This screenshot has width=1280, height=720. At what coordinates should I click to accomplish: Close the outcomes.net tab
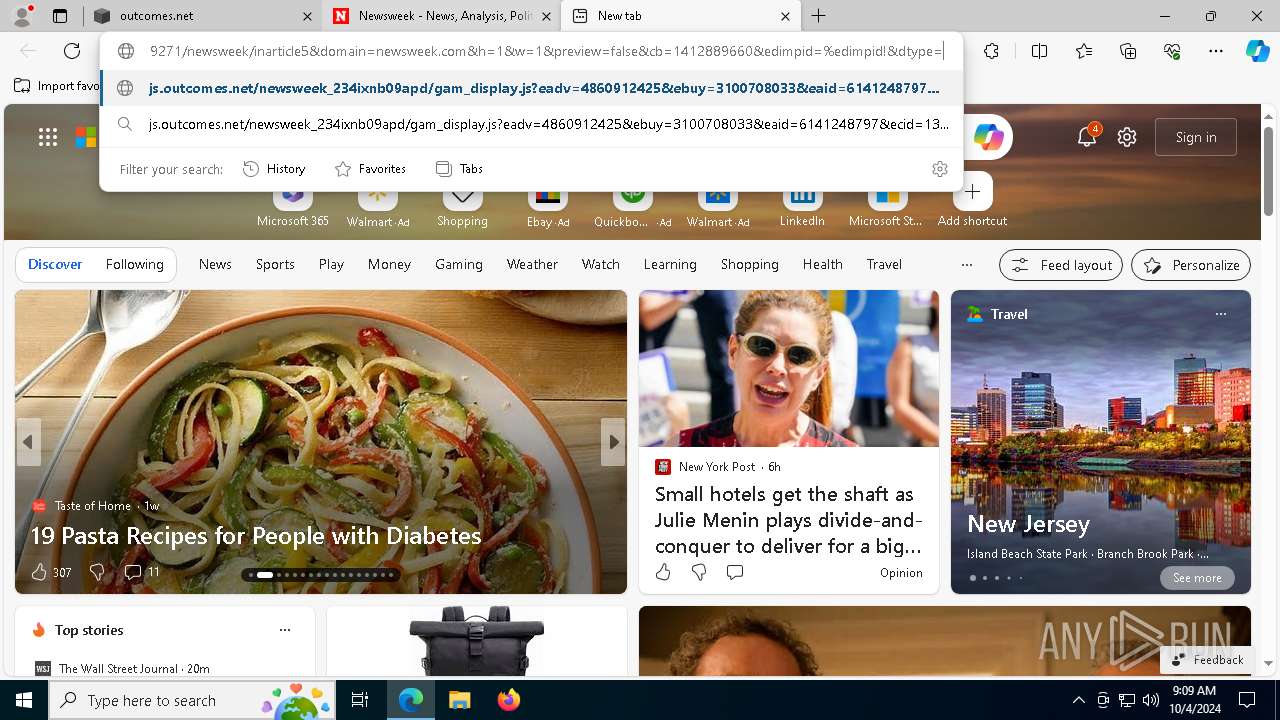[x=308, y=16]
